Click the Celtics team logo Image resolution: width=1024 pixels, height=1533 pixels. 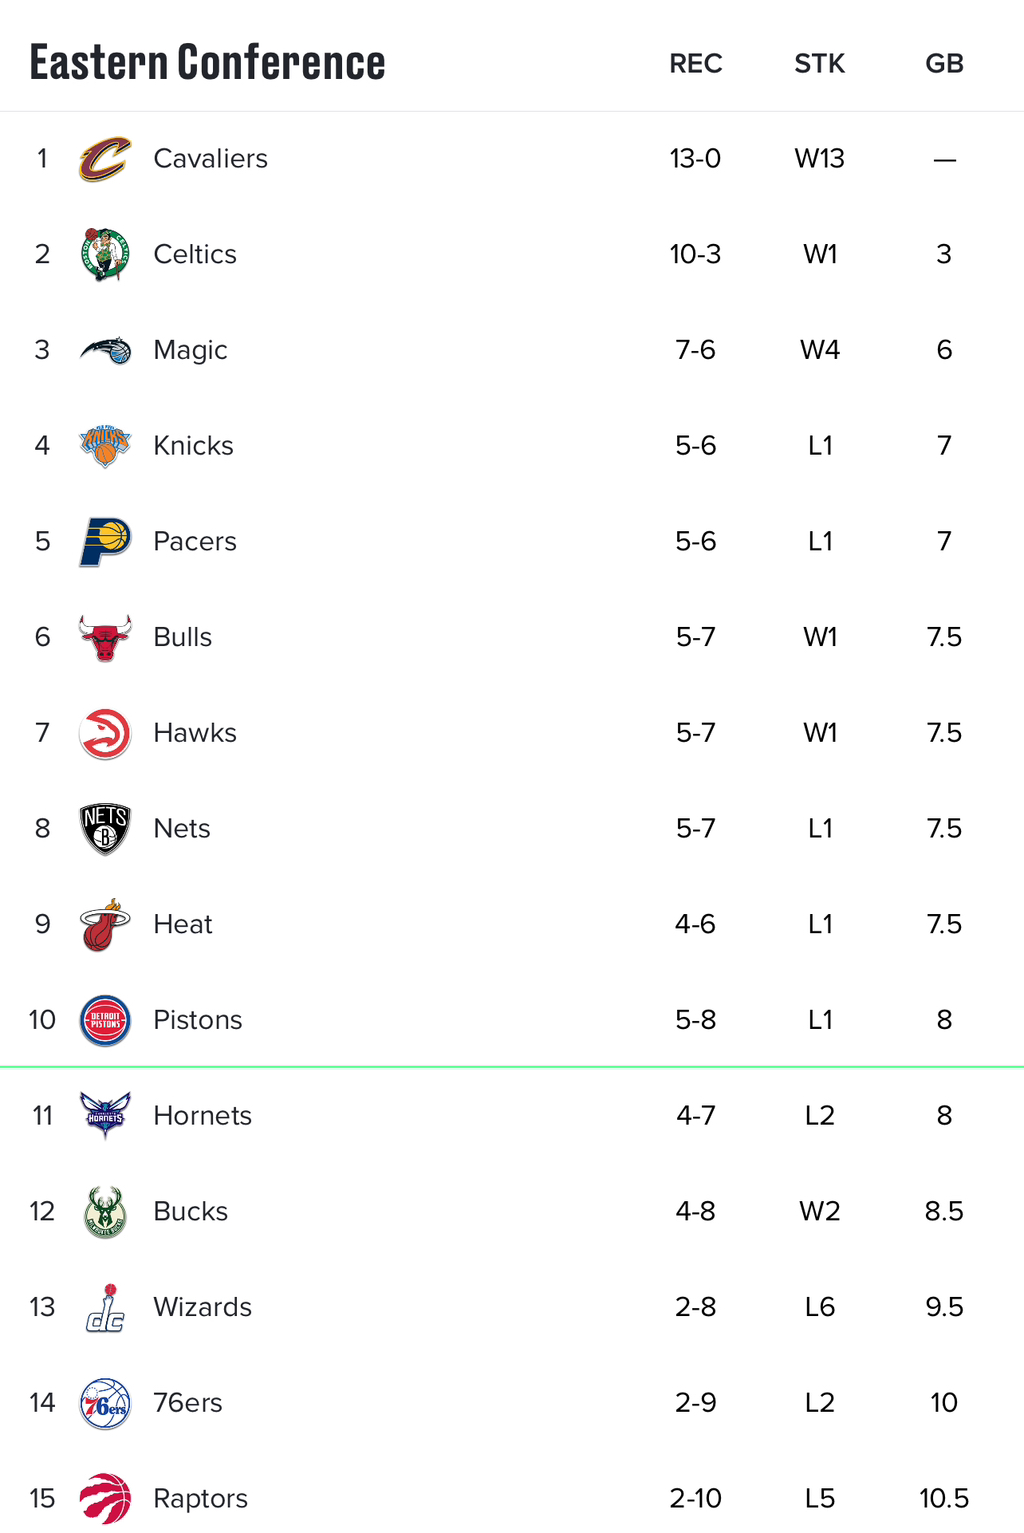pyautogui.click(x=105, y=254)
